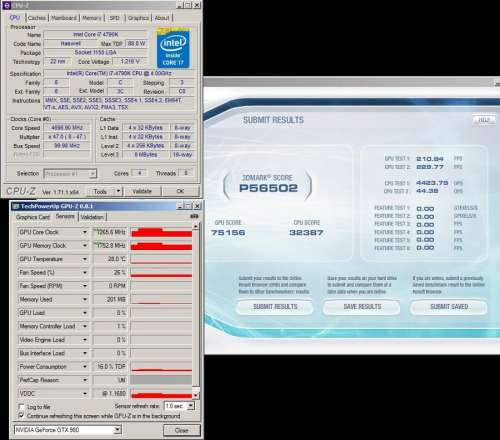The width and height of the screenshot is (500, 440).
Task: Toggle Continue refreshing in background checkbox
Action: [x=21, y=416]
